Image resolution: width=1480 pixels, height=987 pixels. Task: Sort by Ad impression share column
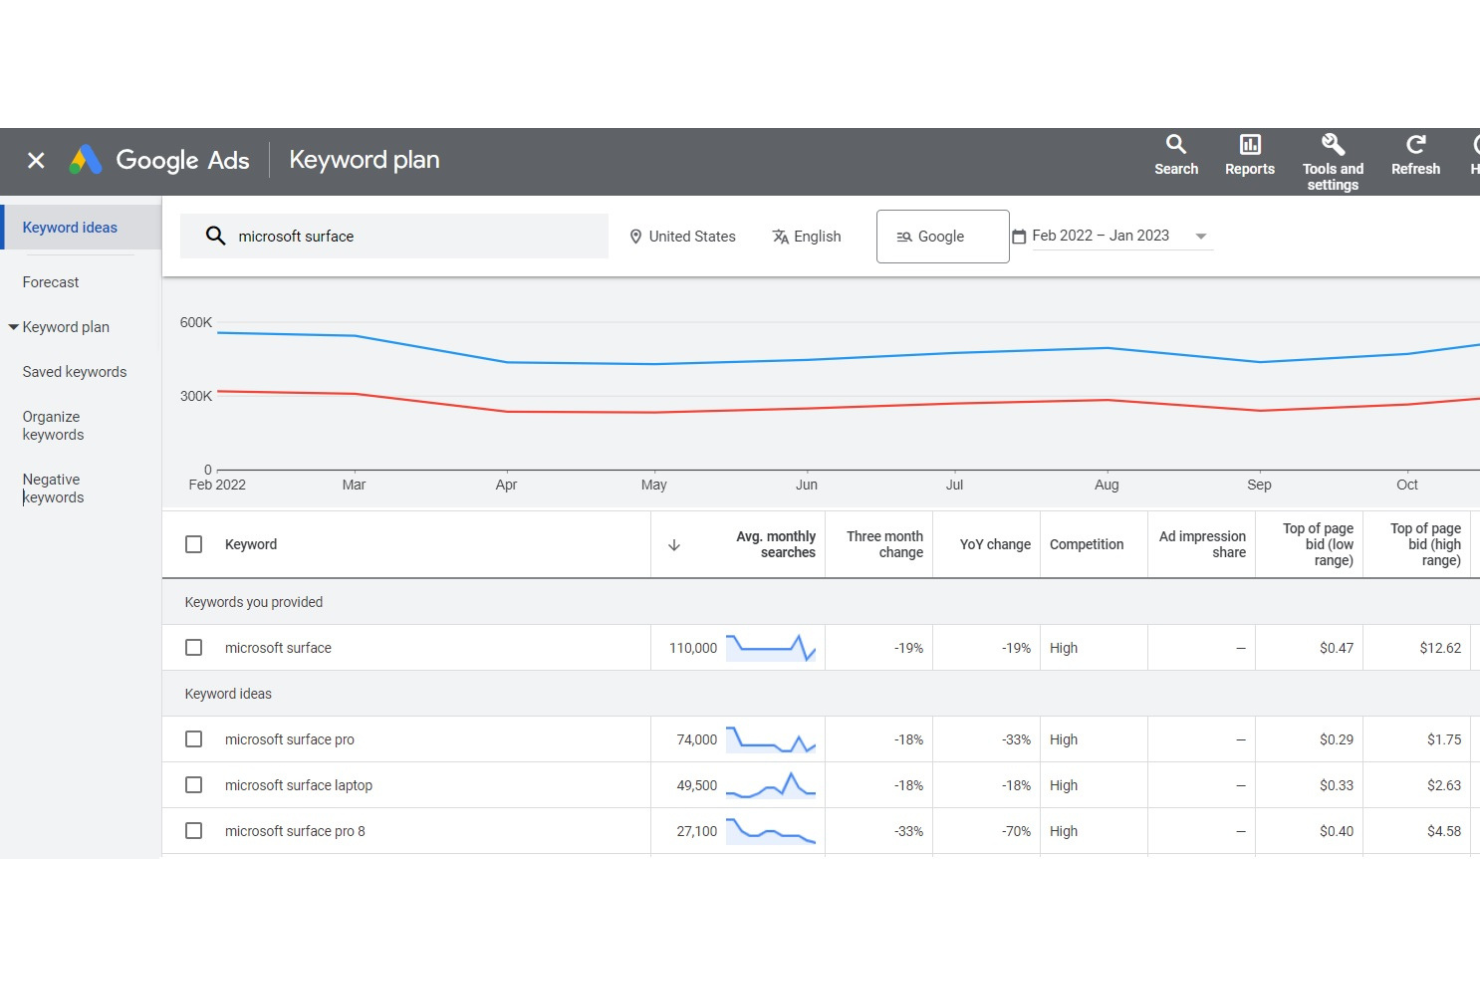[1203, 544]
